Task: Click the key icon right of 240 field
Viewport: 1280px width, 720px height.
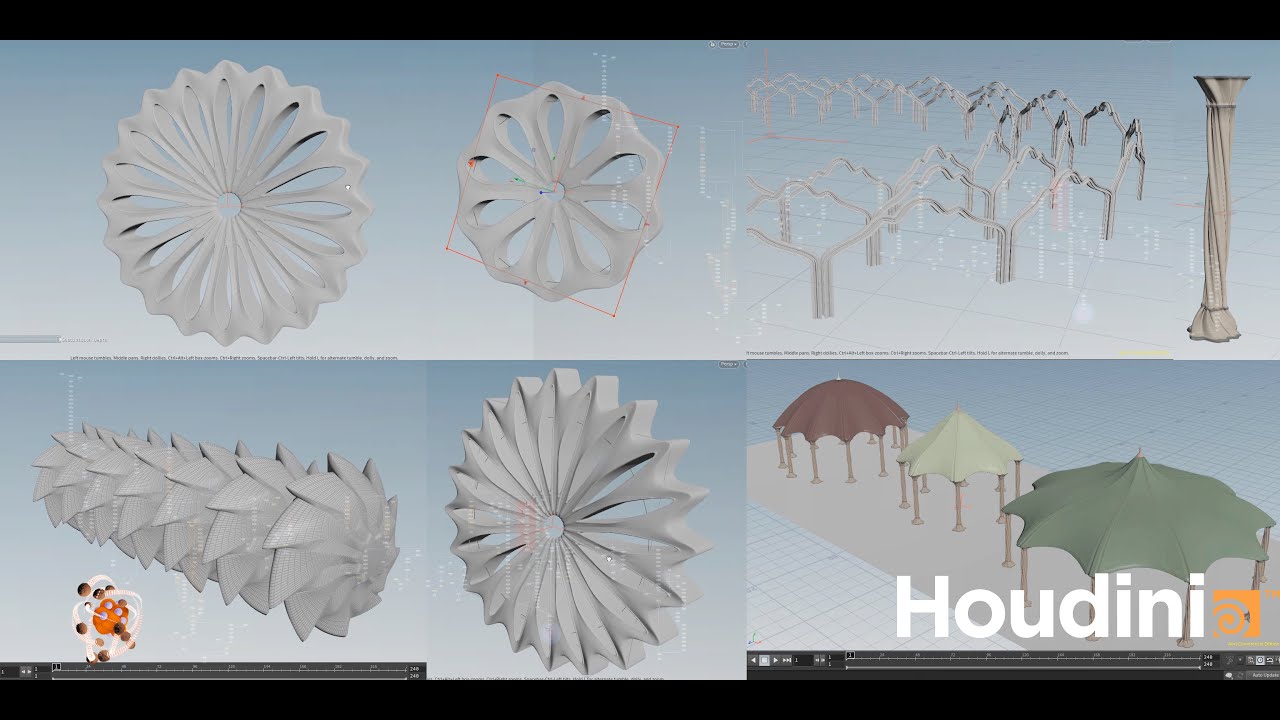Action: coord(1230,660)
